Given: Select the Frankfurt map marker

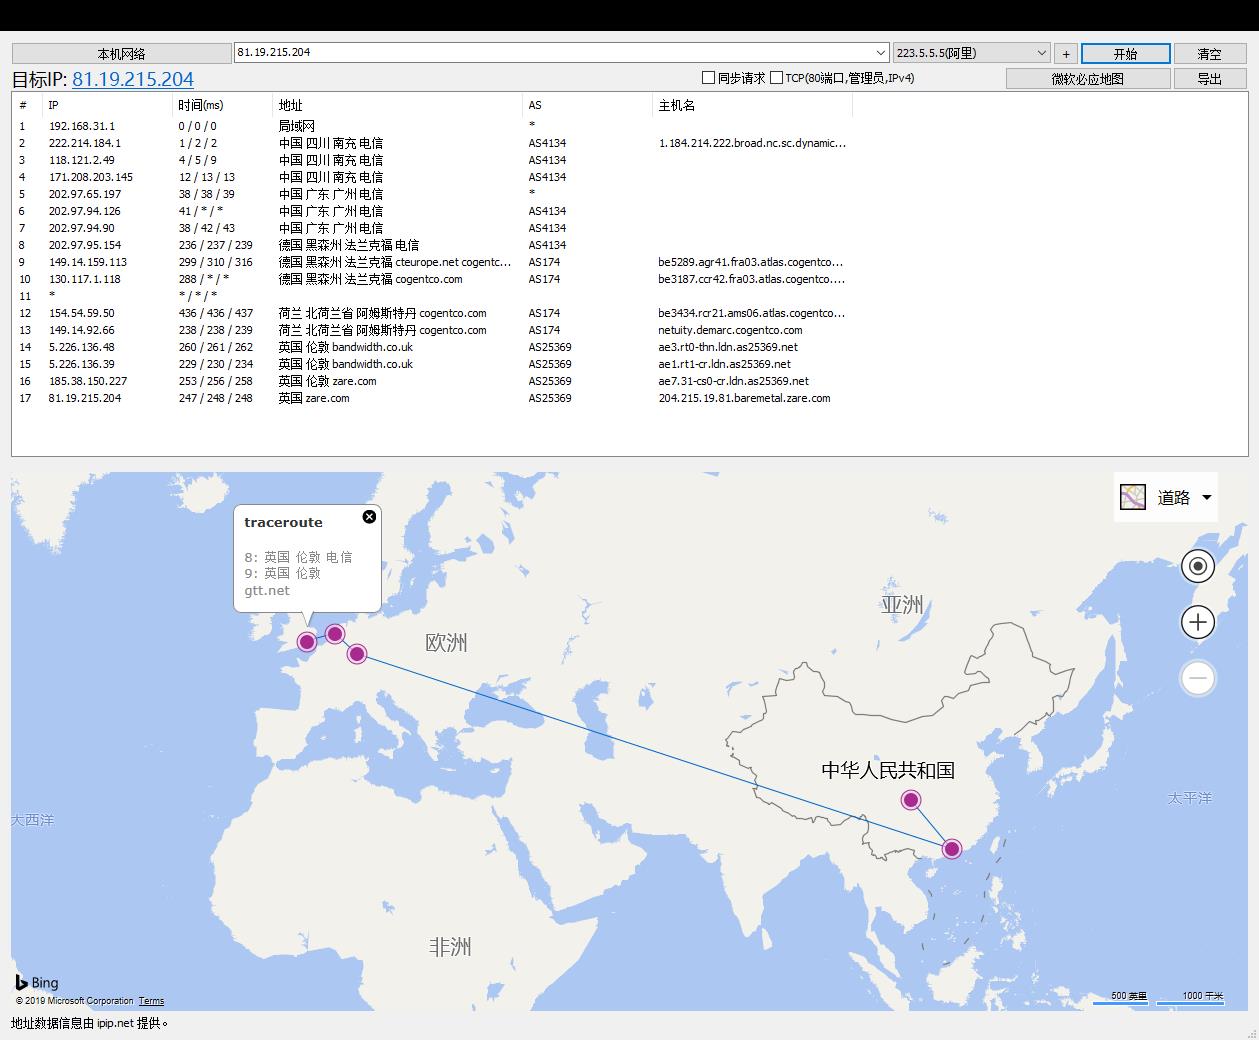Looking at the screenshot, I should [356, 654].
